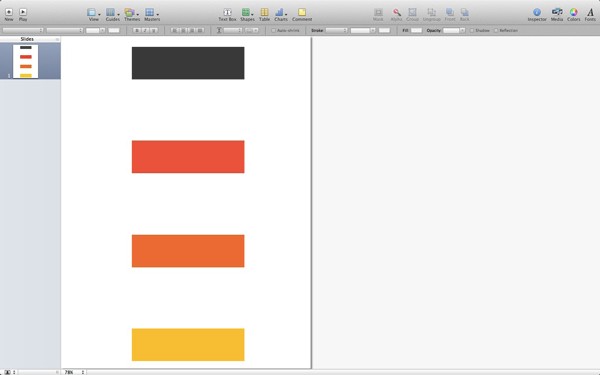Open the slide navigator size menu at bottom-left
The image size is (600, 375).
tap(10, 372)
